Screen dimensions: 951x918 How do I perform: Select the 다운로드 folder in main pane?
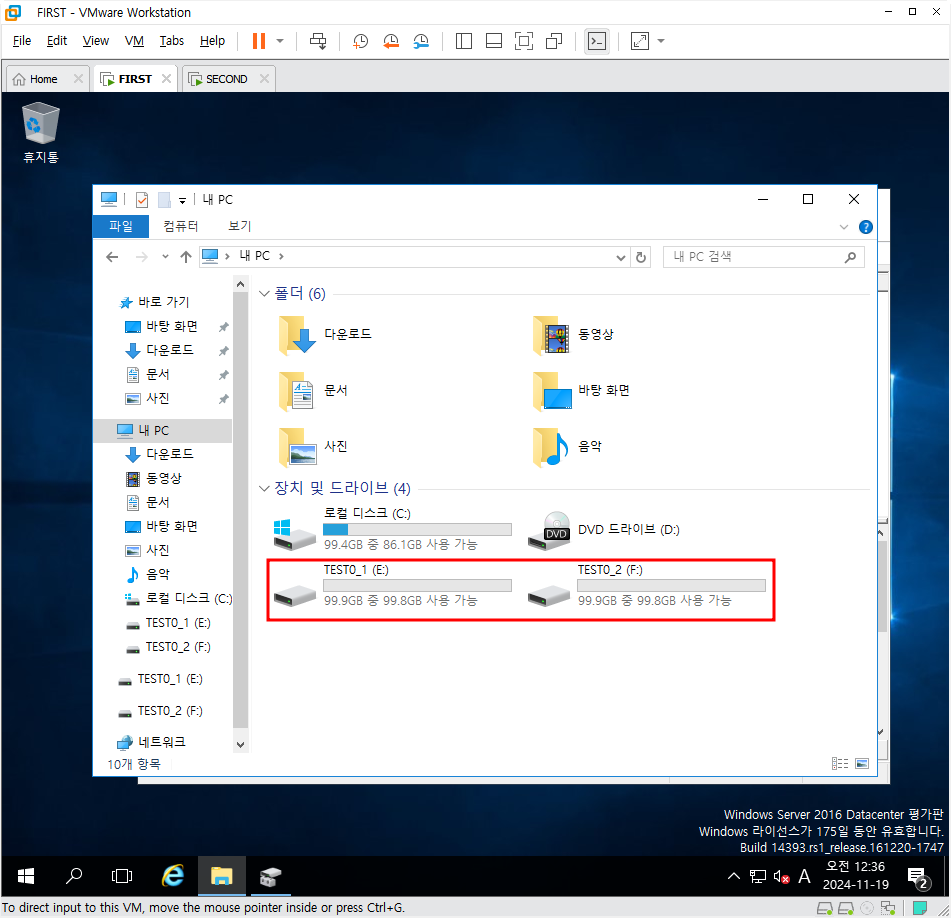pos(325,334)
